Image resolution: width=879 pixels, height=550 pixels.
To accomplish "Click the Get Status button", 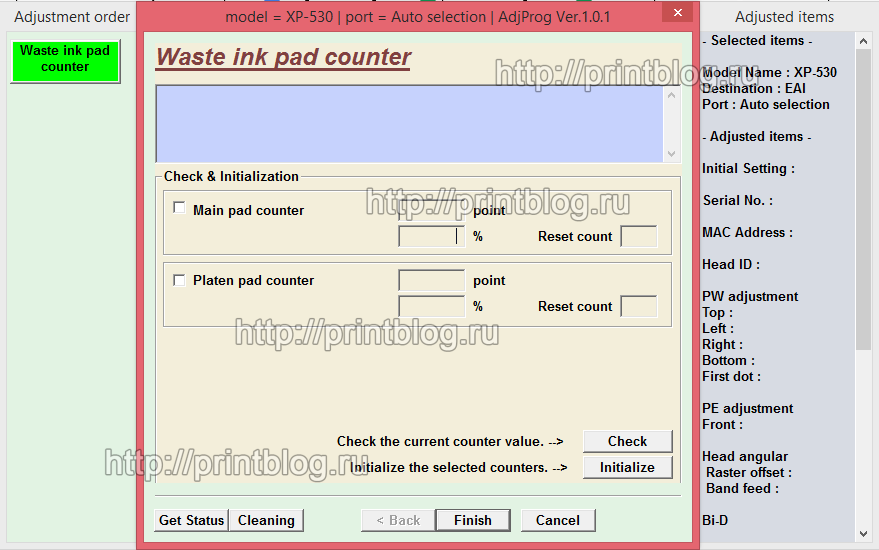I will (x=191, y=520).
